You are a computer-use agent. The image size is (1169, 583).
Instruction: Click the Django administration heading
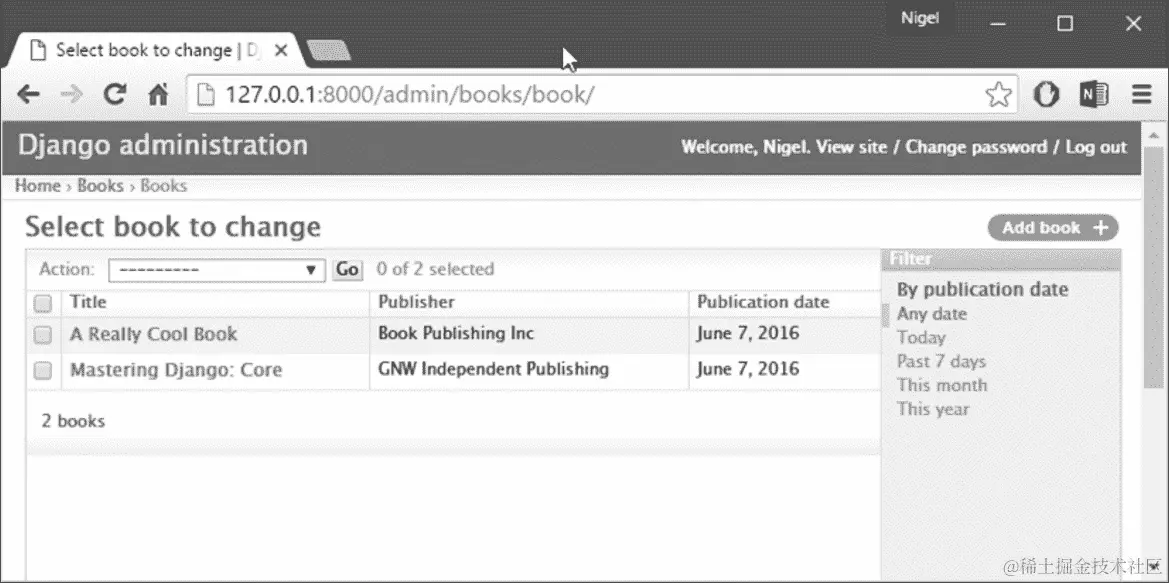[x=163, y=145]
